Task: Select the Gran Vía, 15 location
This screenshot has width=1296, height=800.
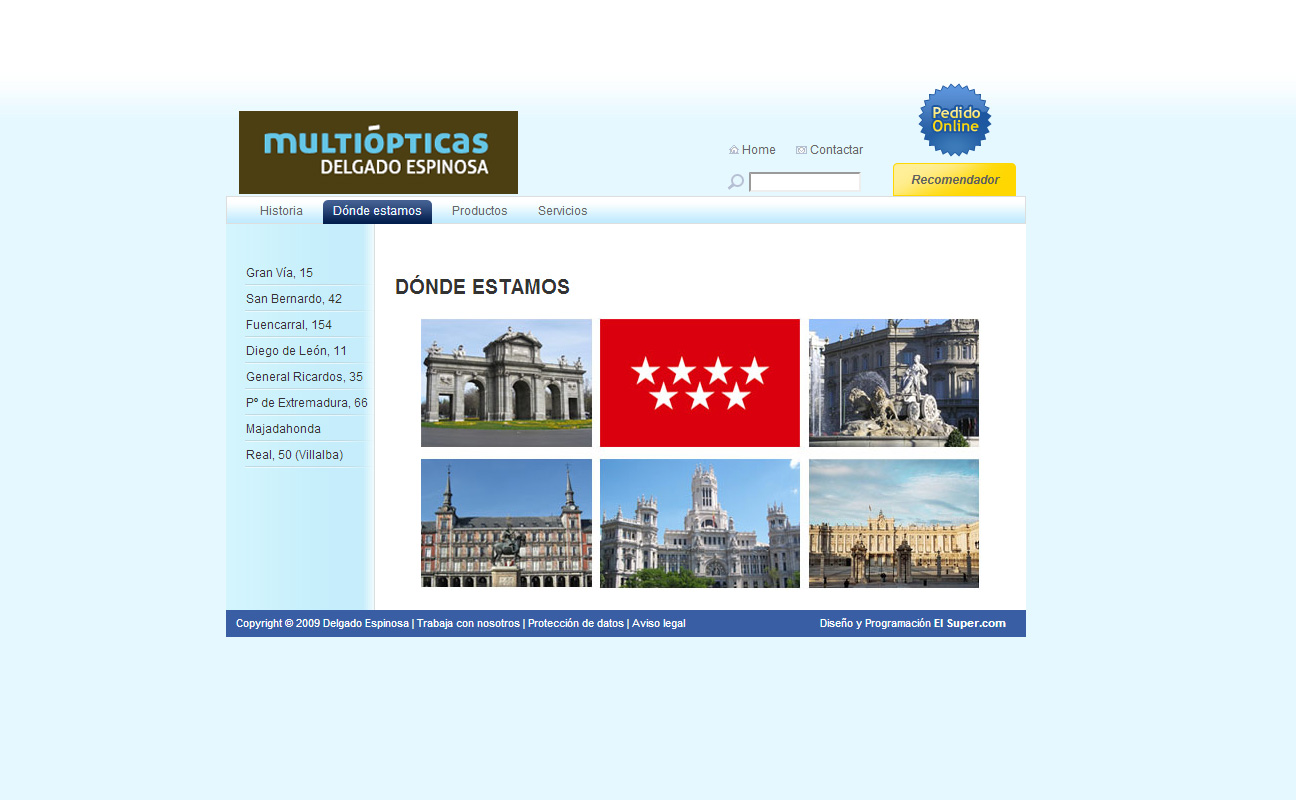Action: (279, 273)
